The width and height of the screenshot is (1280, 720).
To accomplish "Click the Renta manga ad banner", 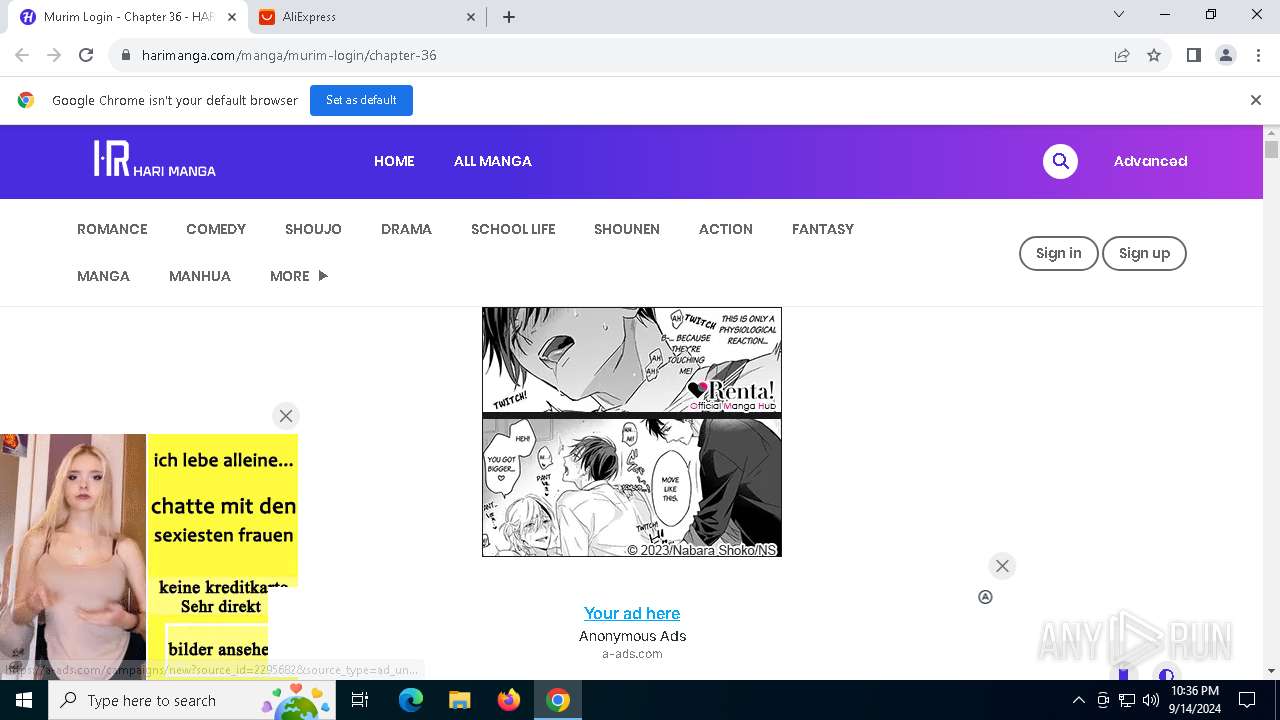I will 632,432.
